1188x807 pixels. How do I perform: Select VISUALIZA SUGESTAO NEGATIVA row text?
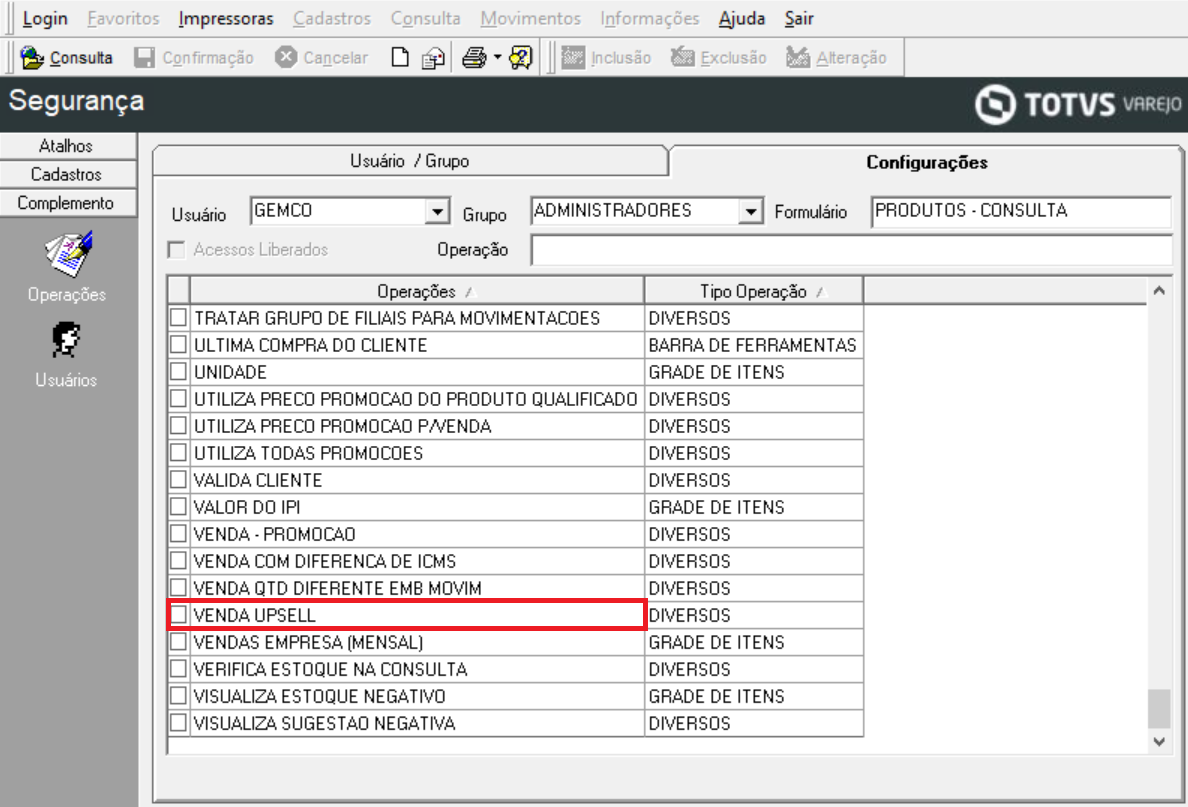click(x=324, y=723)
